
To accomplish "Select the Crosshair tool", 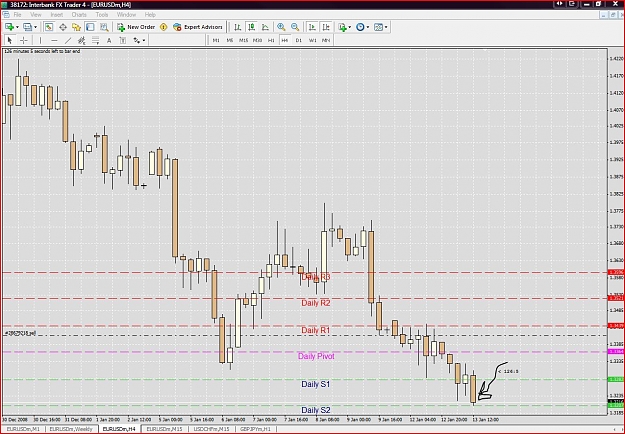I will 24,40.
